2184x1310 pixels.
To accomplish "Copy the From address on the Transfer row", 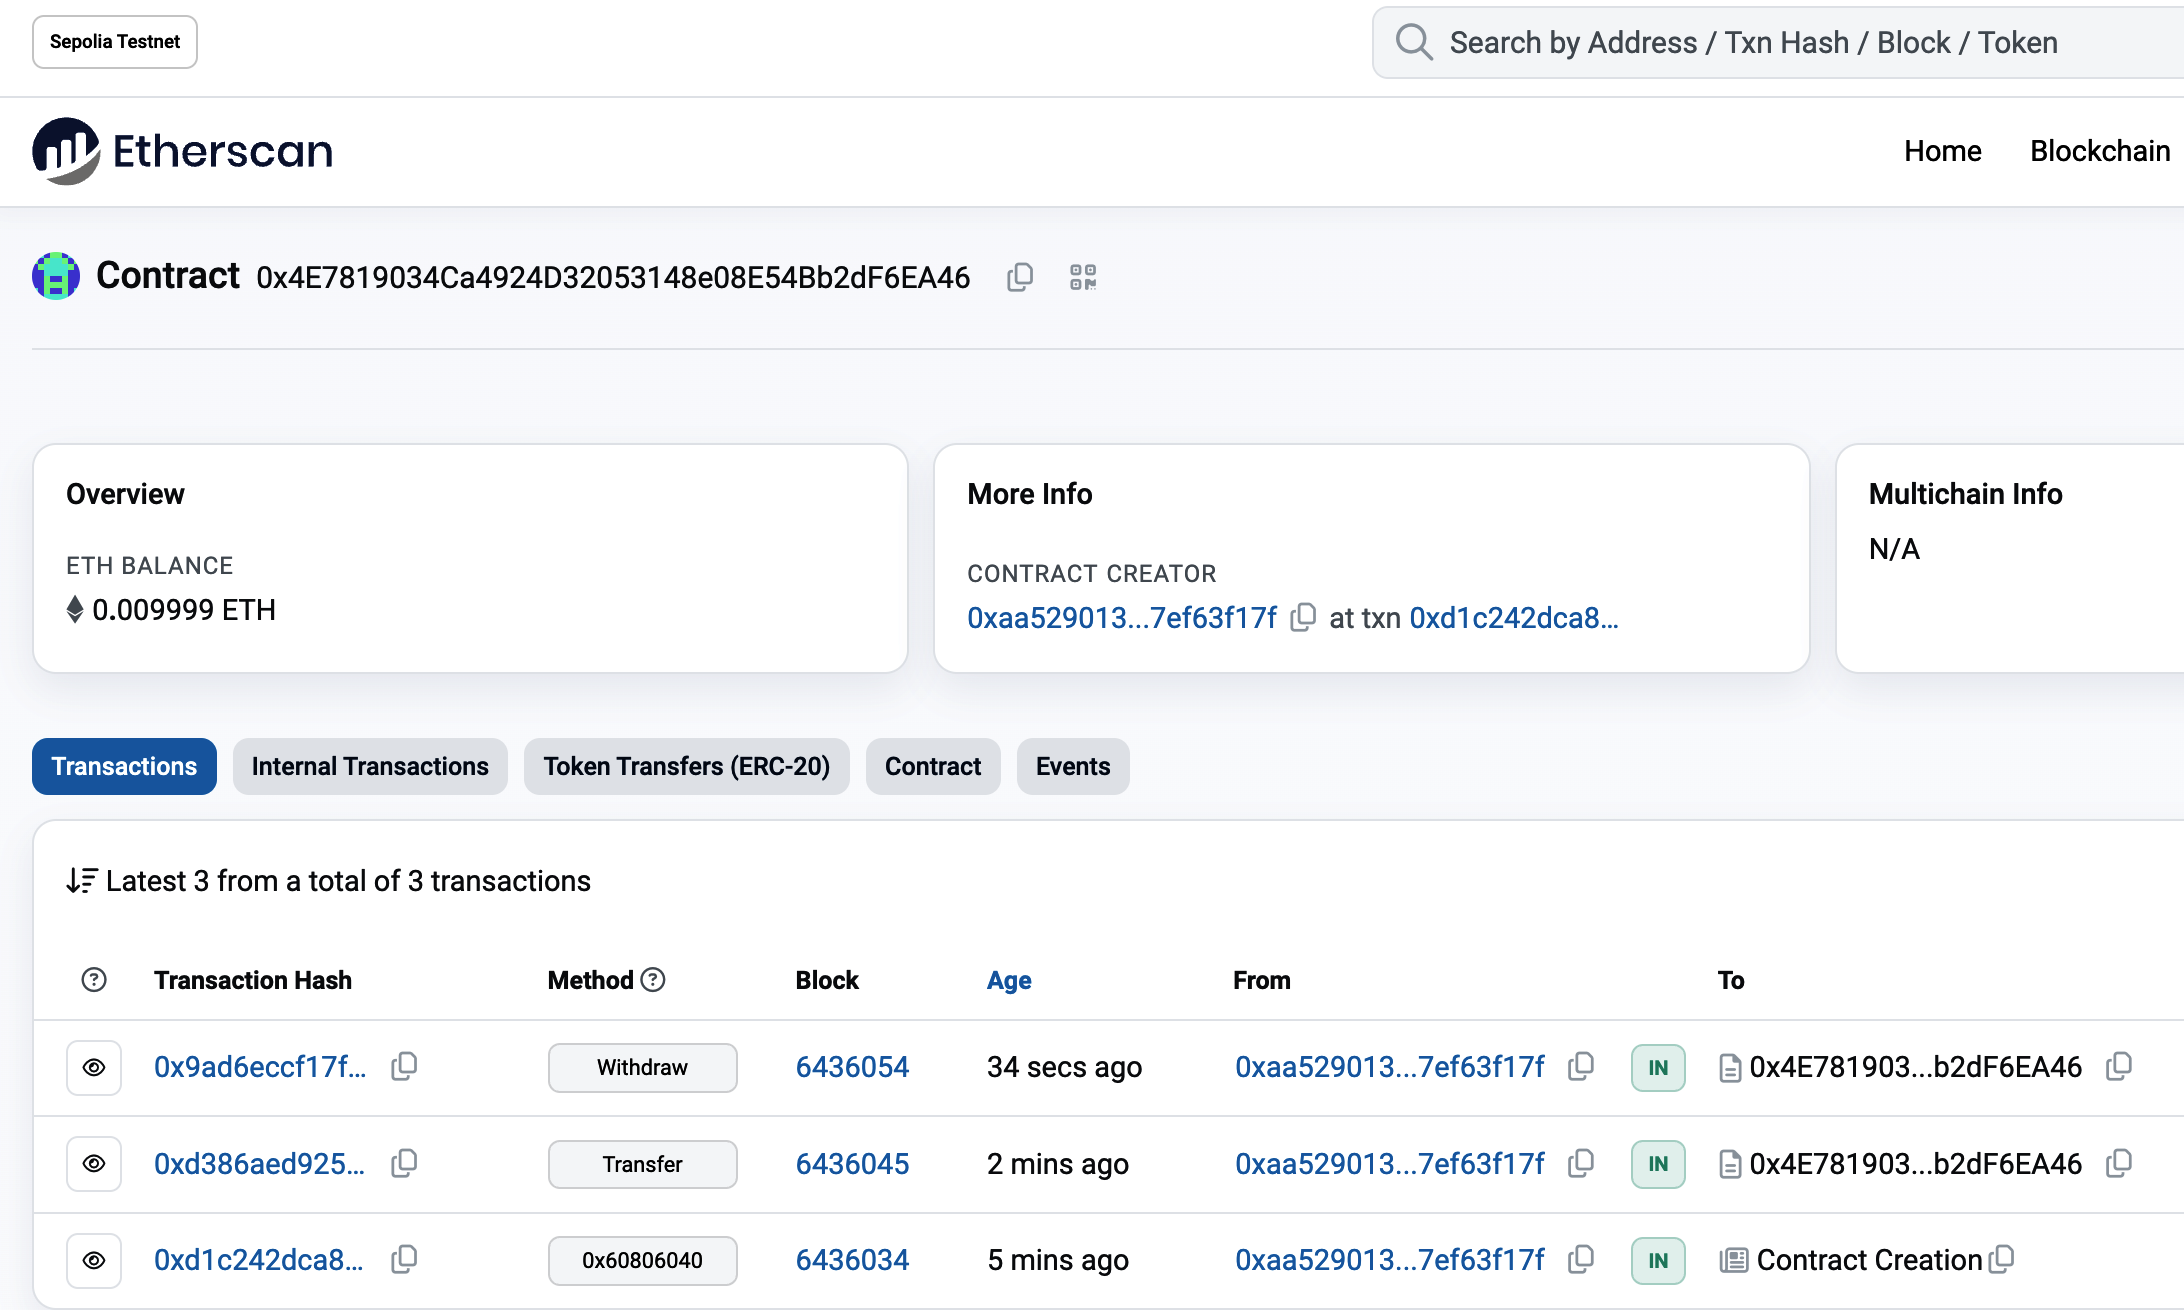I will click(x=1581, y=1164).
